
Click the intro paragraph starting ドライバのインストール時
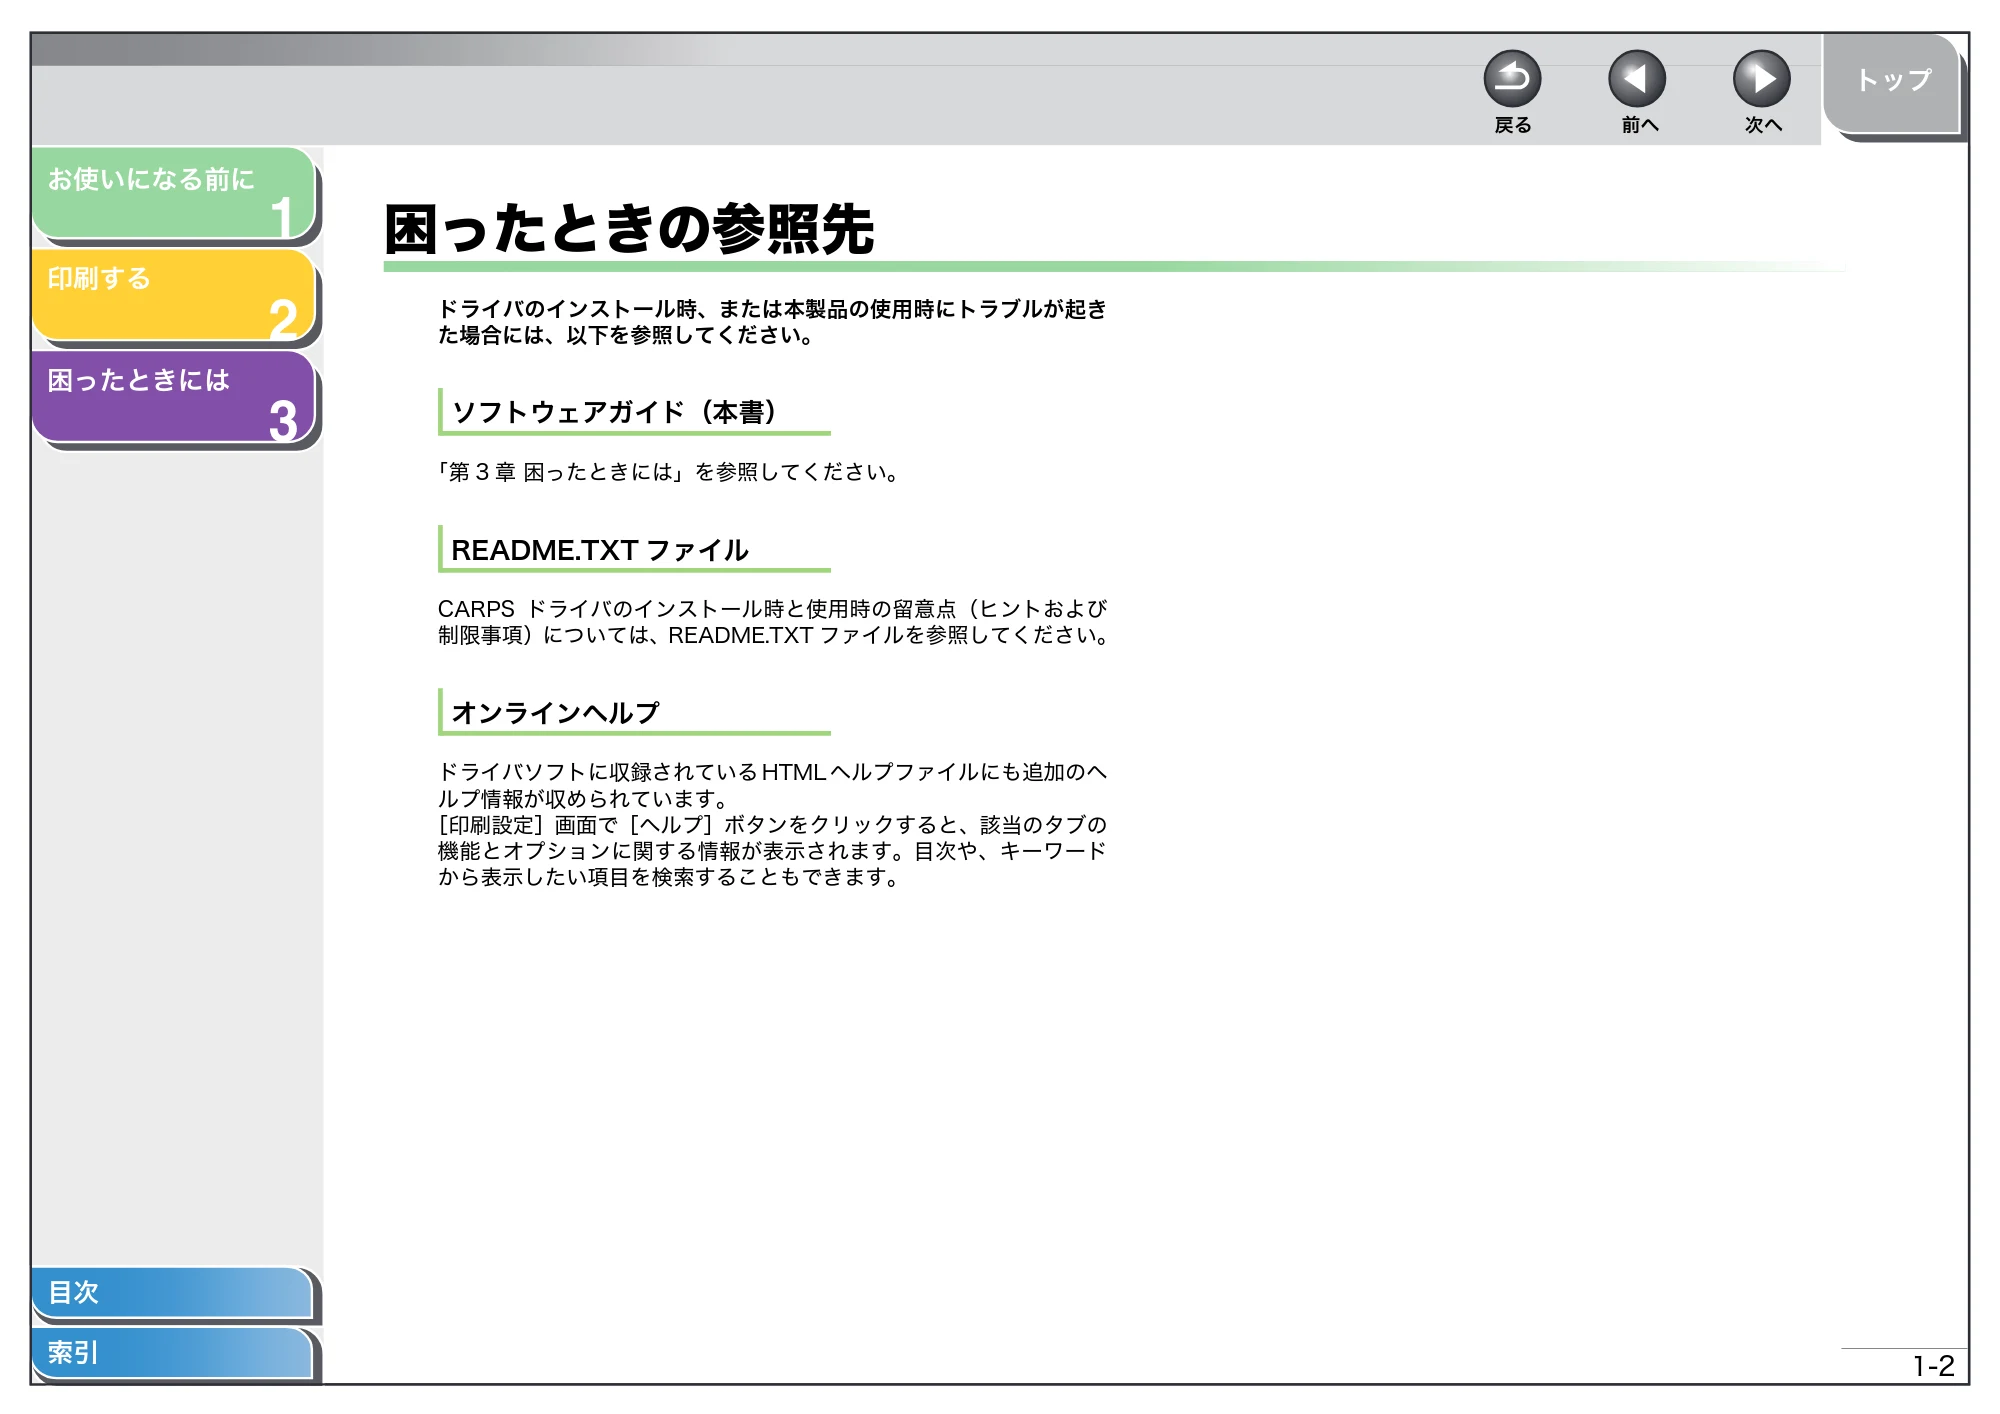click(772, 322)
